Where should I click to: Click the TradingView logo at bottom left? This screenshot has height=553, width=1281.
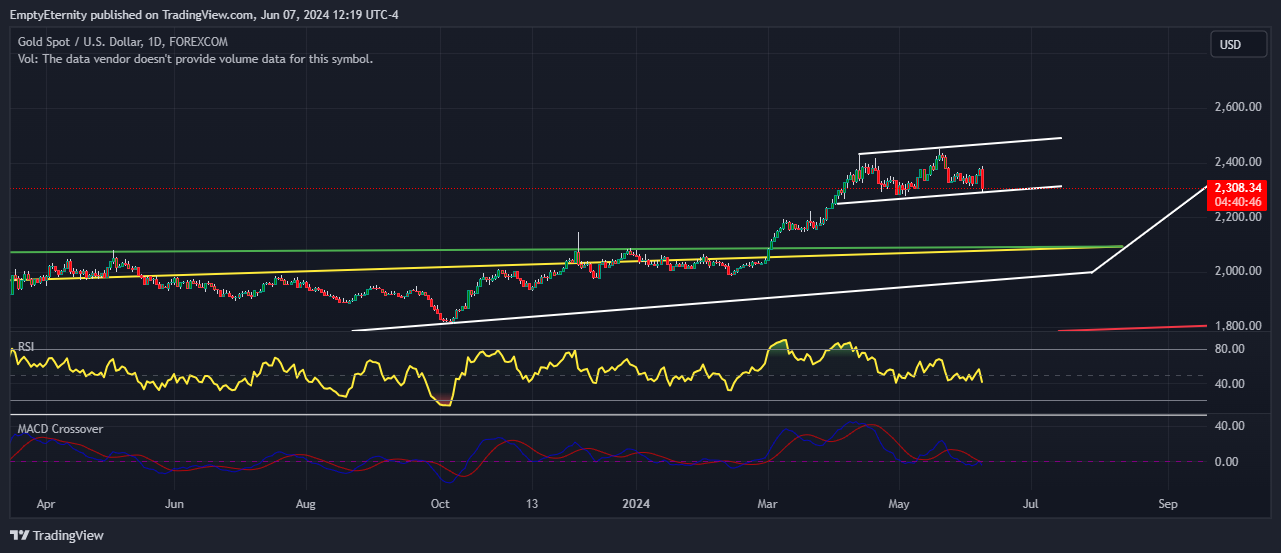click(57, 535)
